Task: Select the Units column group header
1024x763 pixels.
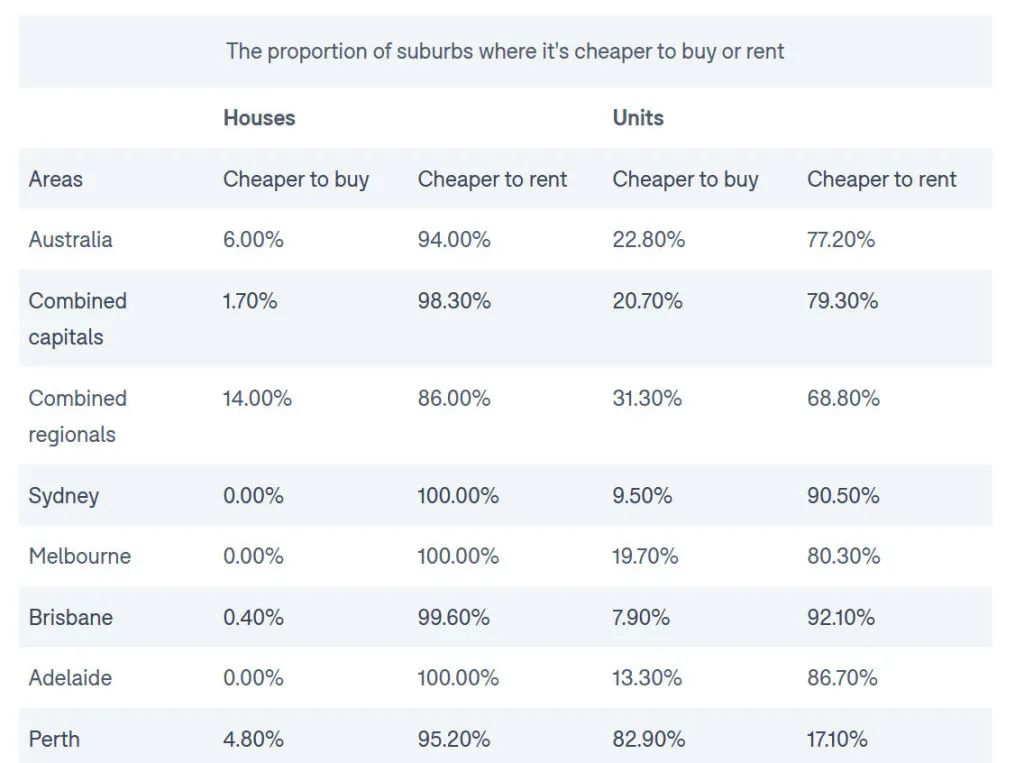Action: pos(638,118)
